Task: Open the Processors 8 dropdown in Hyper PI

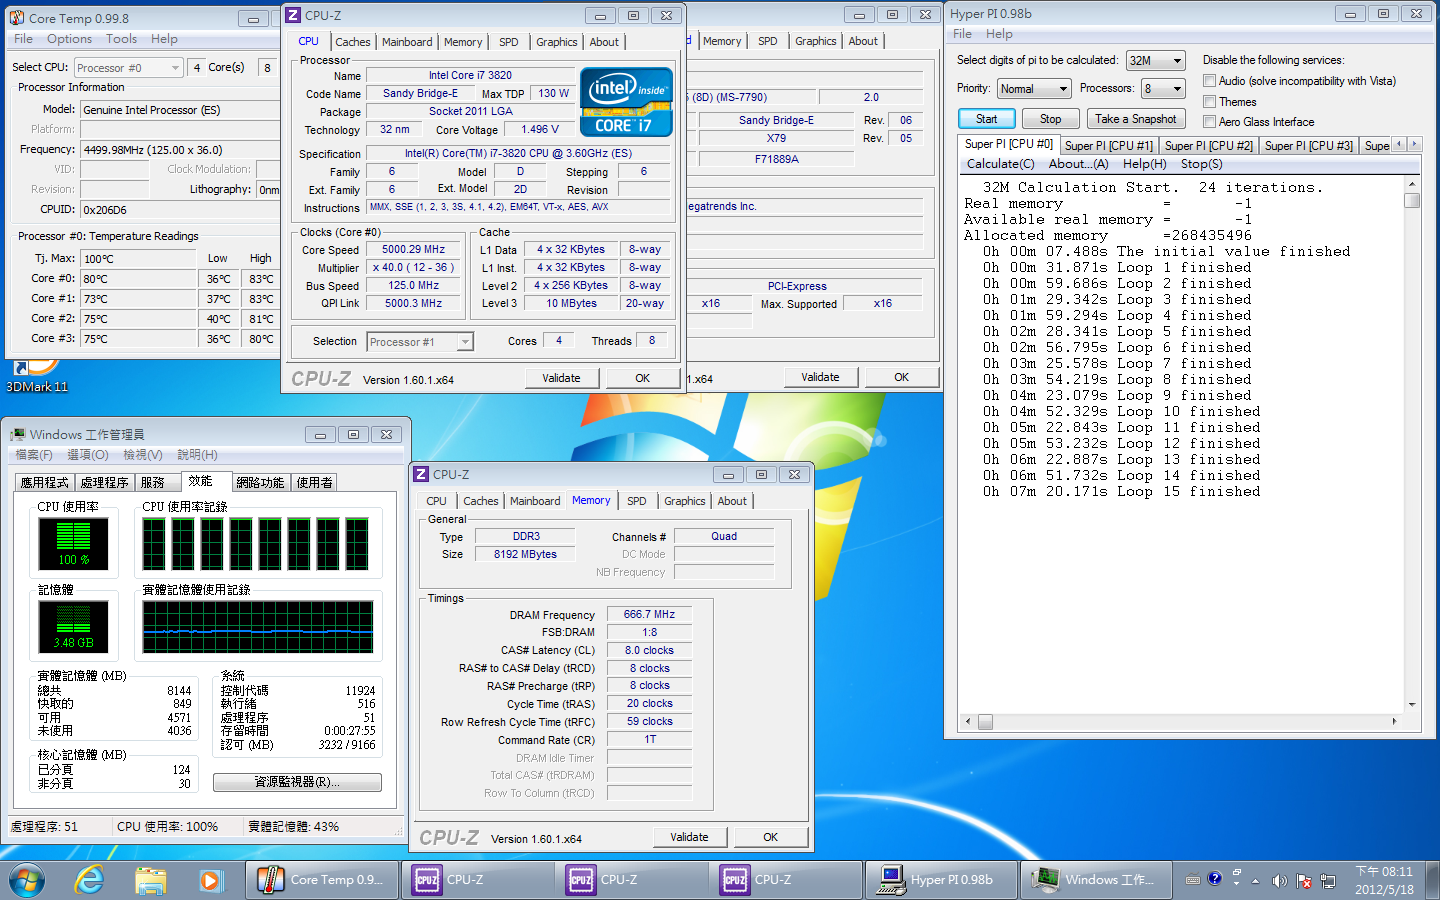Action: click(1164, 88)
